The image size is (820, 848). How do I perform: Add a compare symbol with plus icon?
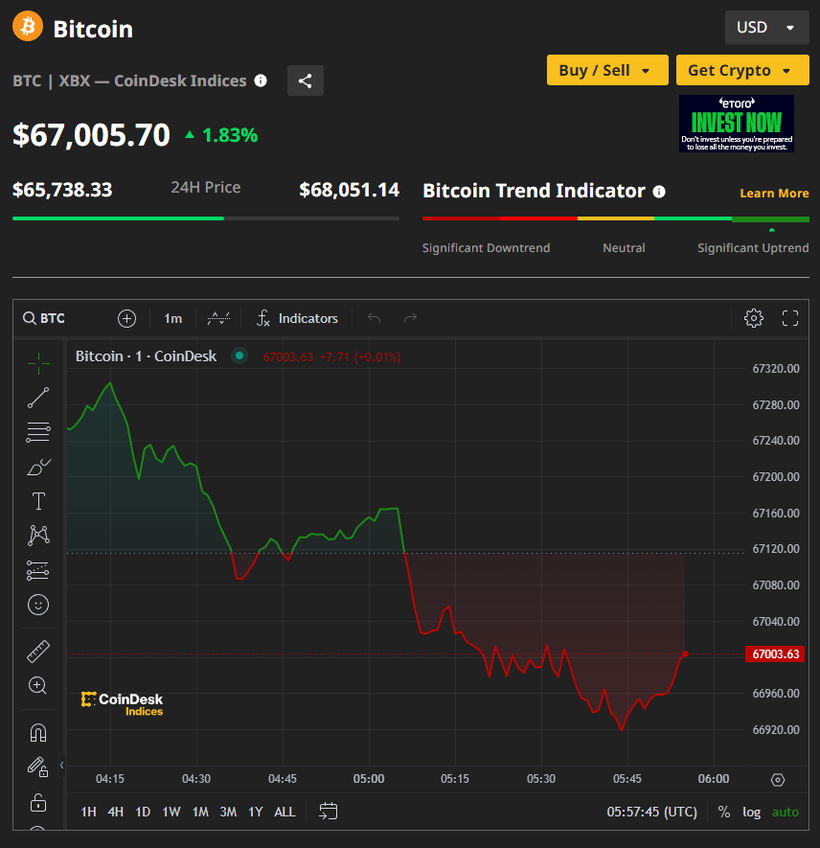point(127,319)
